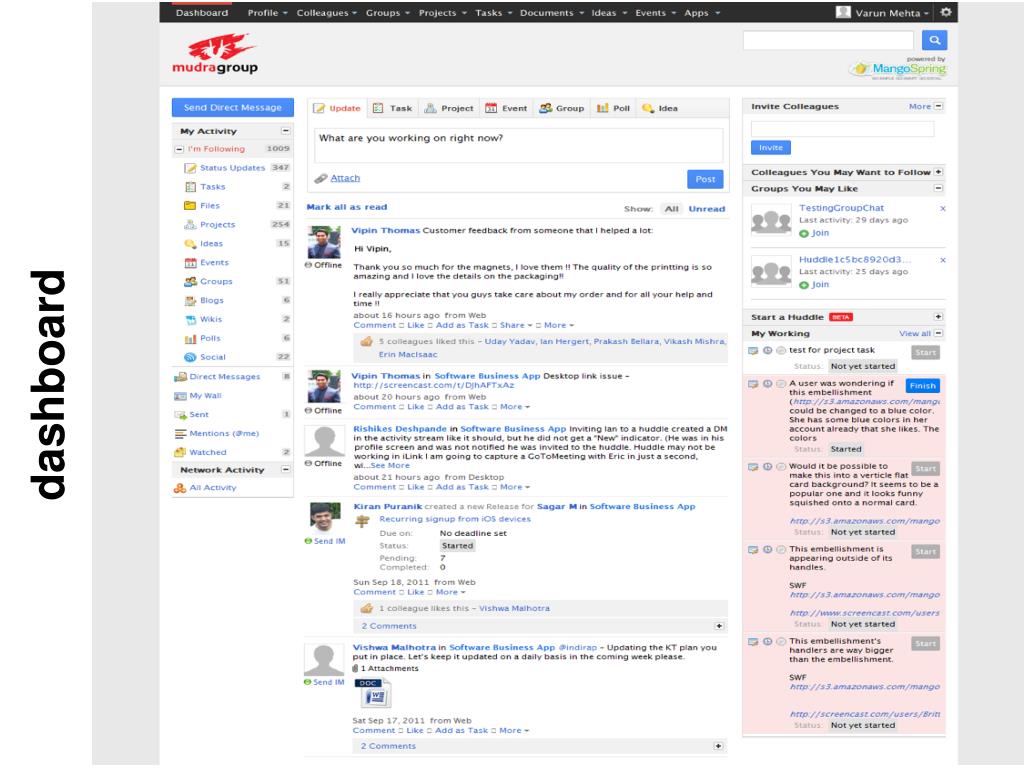
Task: Open the Mentions (@me) icon
Action: 180,434
